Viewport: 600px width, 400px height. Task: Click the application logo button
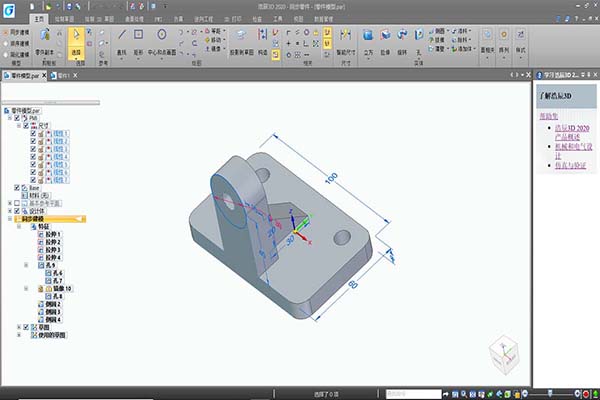click(8, 10)
